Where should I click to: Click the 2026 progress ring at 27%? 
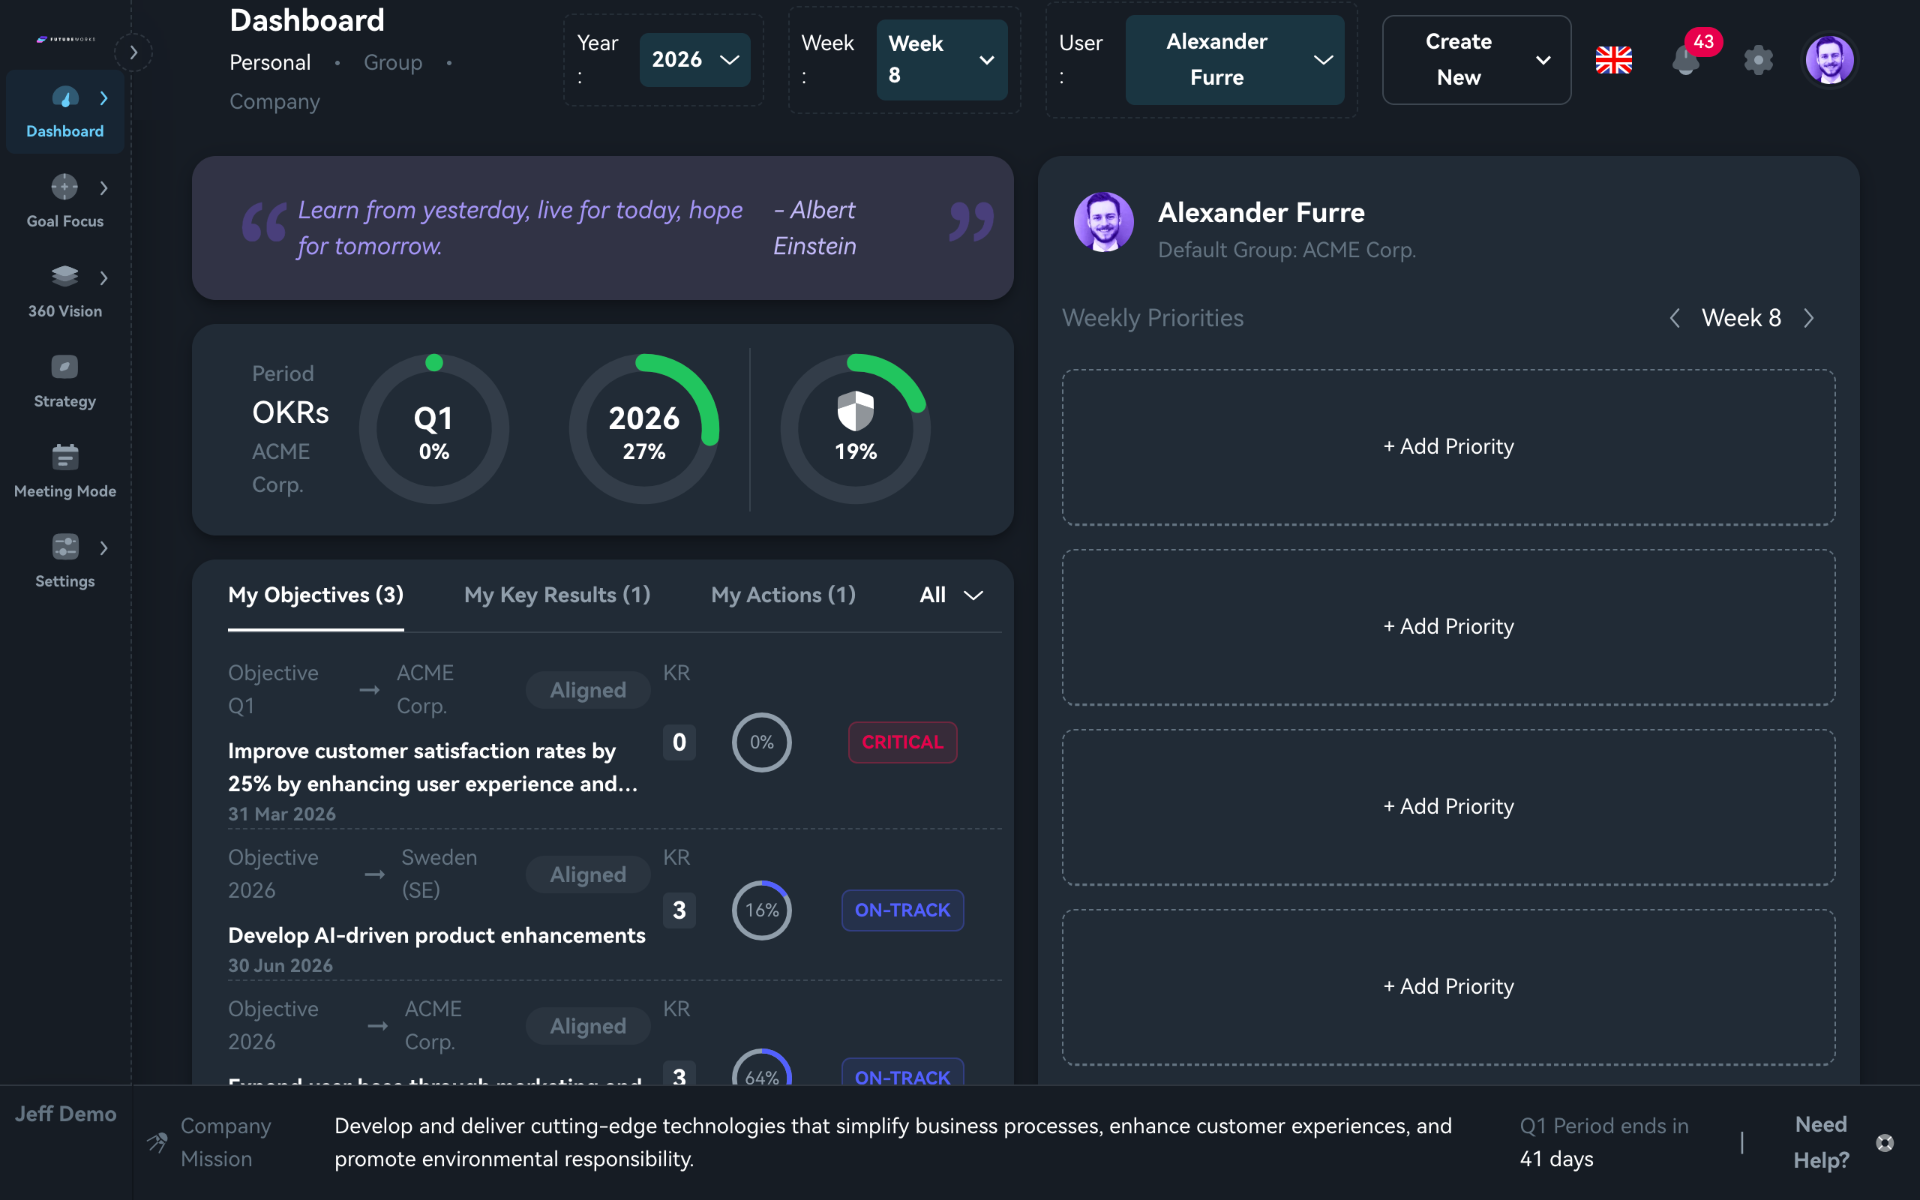(644, 430)
